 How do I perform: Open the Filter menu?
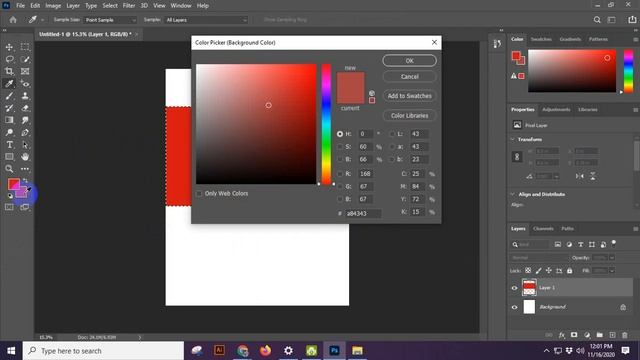point(129,6)
